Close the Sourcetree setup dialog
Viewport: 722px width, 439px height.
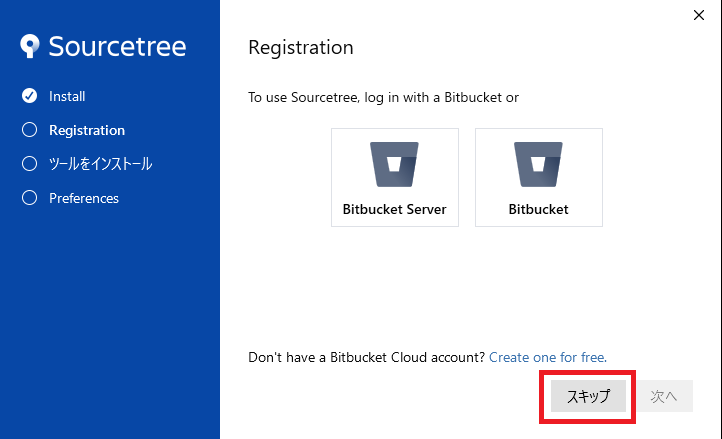pyautogui.click(x=699, y=15)
